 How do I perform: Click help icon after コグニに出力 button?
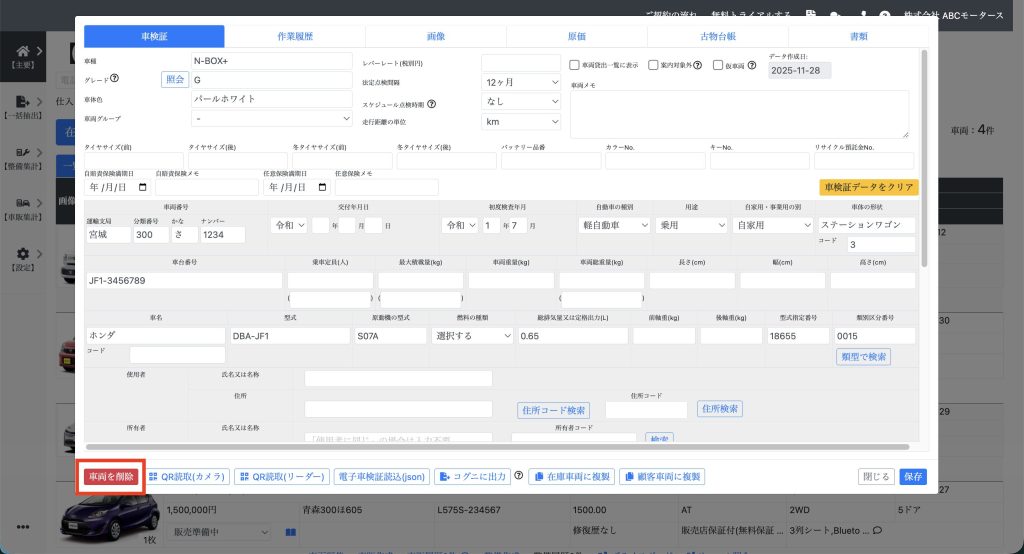(x=519, y=476)
